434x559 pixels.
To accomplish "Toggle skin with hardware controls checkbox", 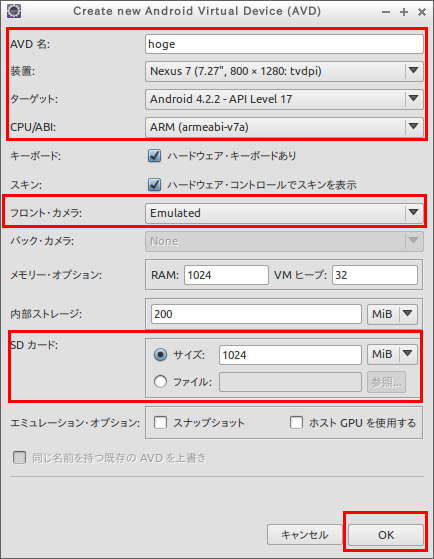I will [x=154, y=185].
